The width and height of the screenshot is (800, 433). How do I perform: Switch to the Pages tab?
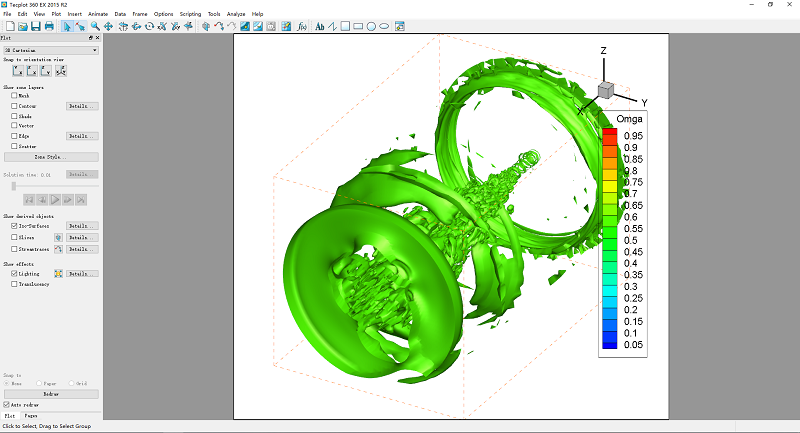[31, 415]
